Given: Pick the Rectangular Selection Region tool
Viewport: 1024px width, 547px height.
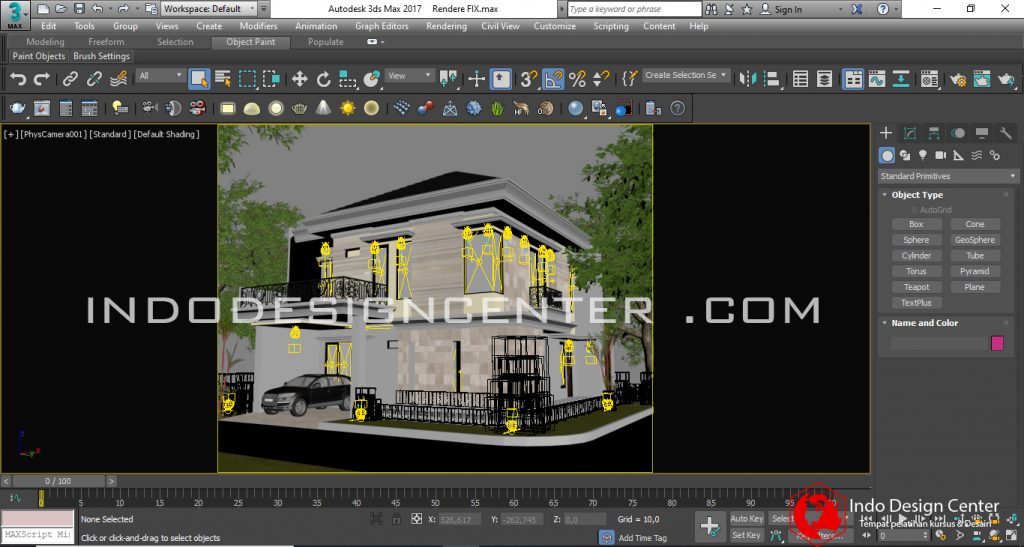Looking at the screenshot, I should pos(248,79).
